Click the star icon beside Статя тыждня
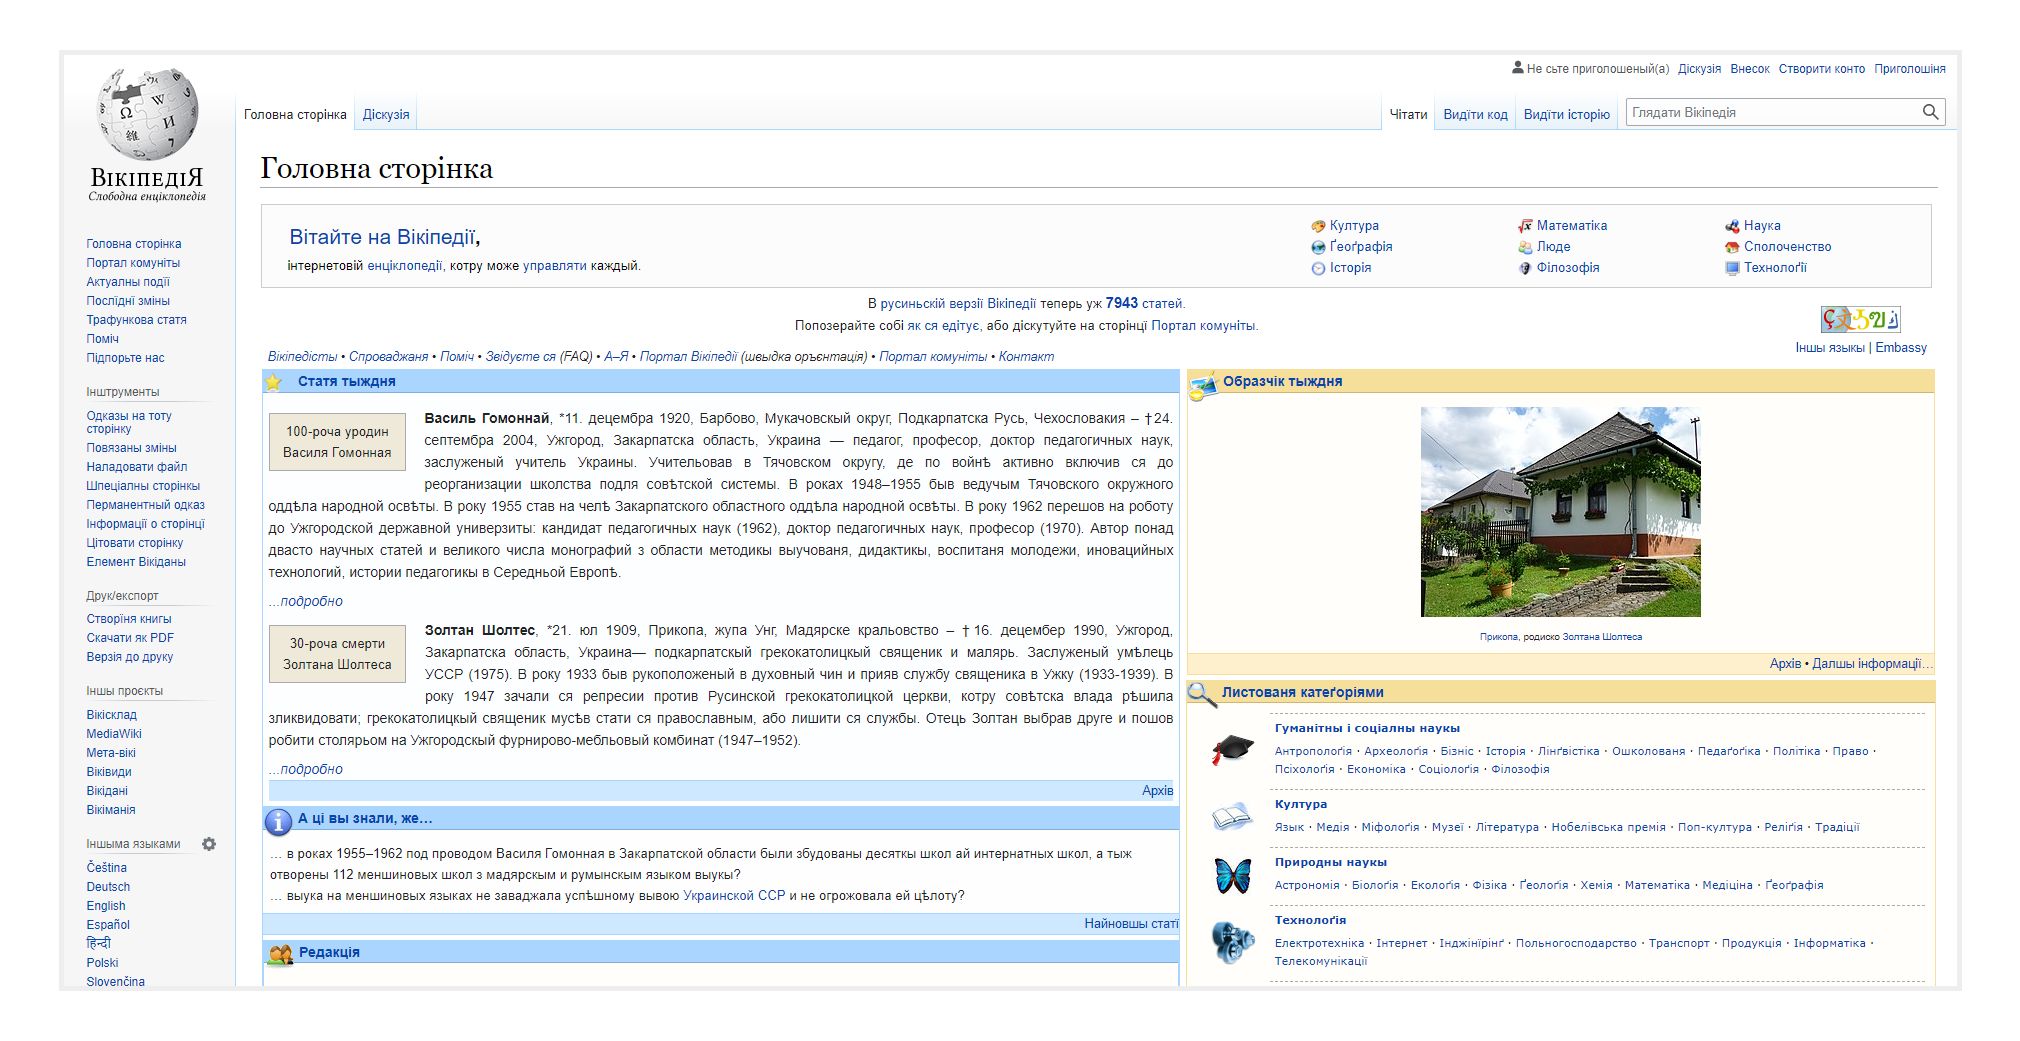The image size is (2020, 1041). (x=273, y=382)
